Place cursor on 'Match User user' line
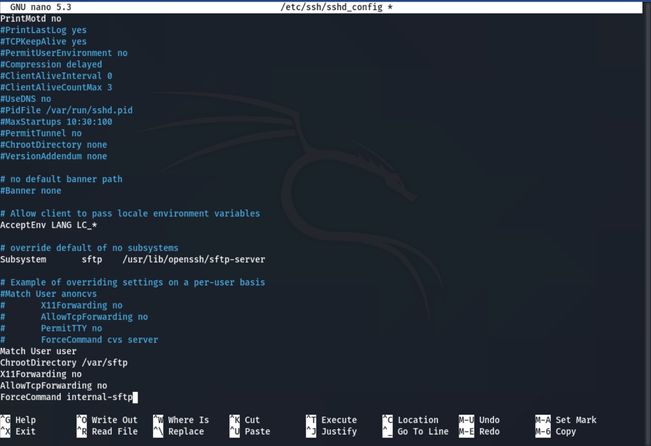The height and width of the screenshot is (446, 651). click(38, 351)
